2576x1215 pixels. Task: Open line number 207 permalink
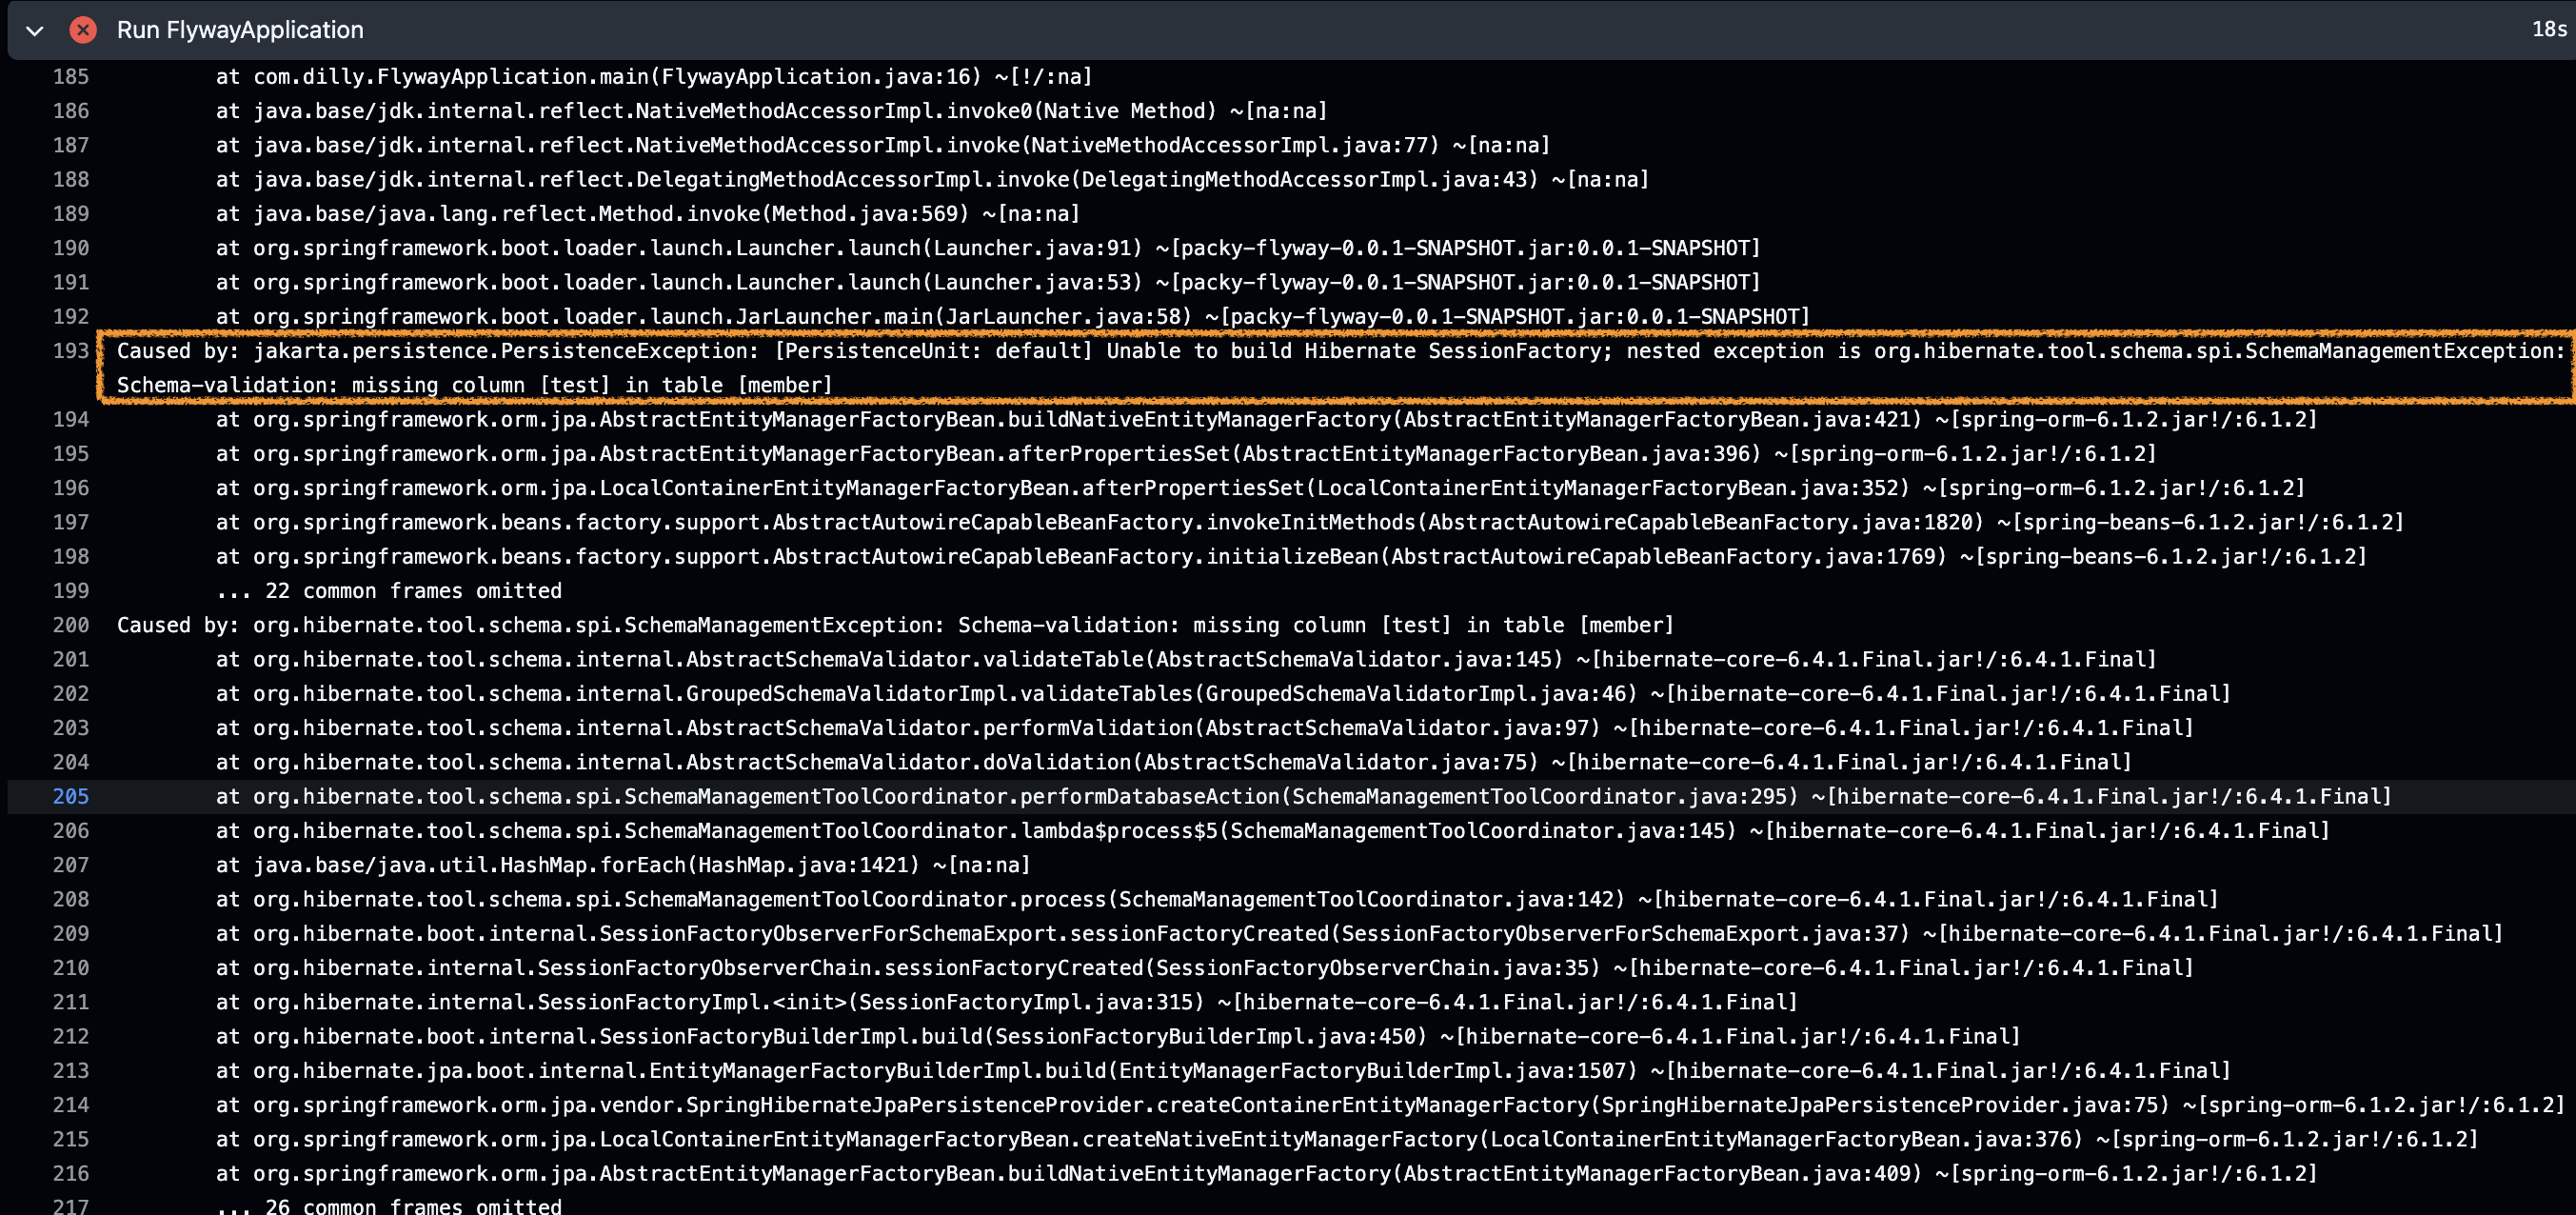[71, 865]
